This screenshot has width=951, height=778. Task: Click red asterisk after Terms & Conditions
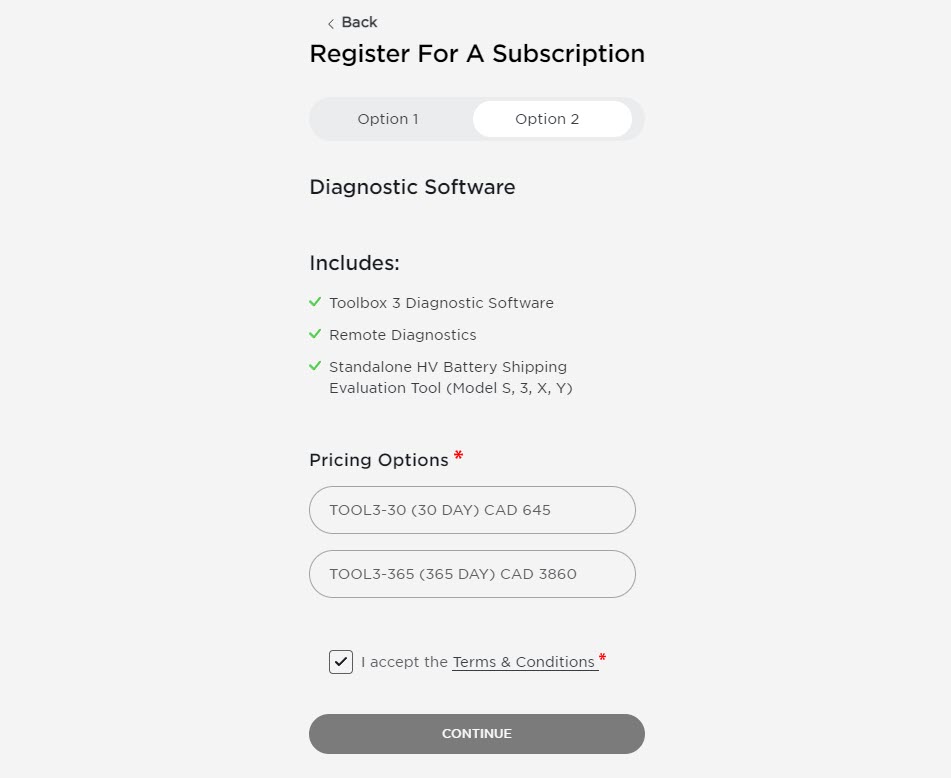pos(602,659)
